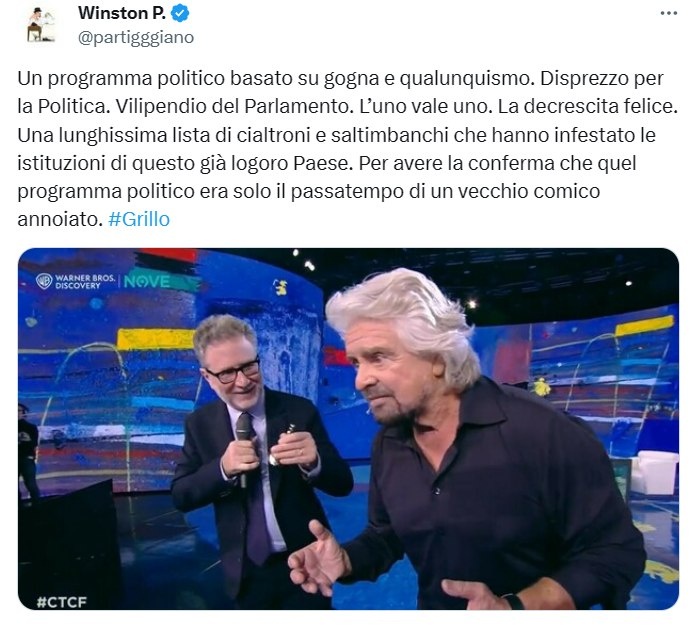Viewport: 691px width, 627px height.
Task: Click the red stripe atop studio backdrop
Action: point(168,254)
